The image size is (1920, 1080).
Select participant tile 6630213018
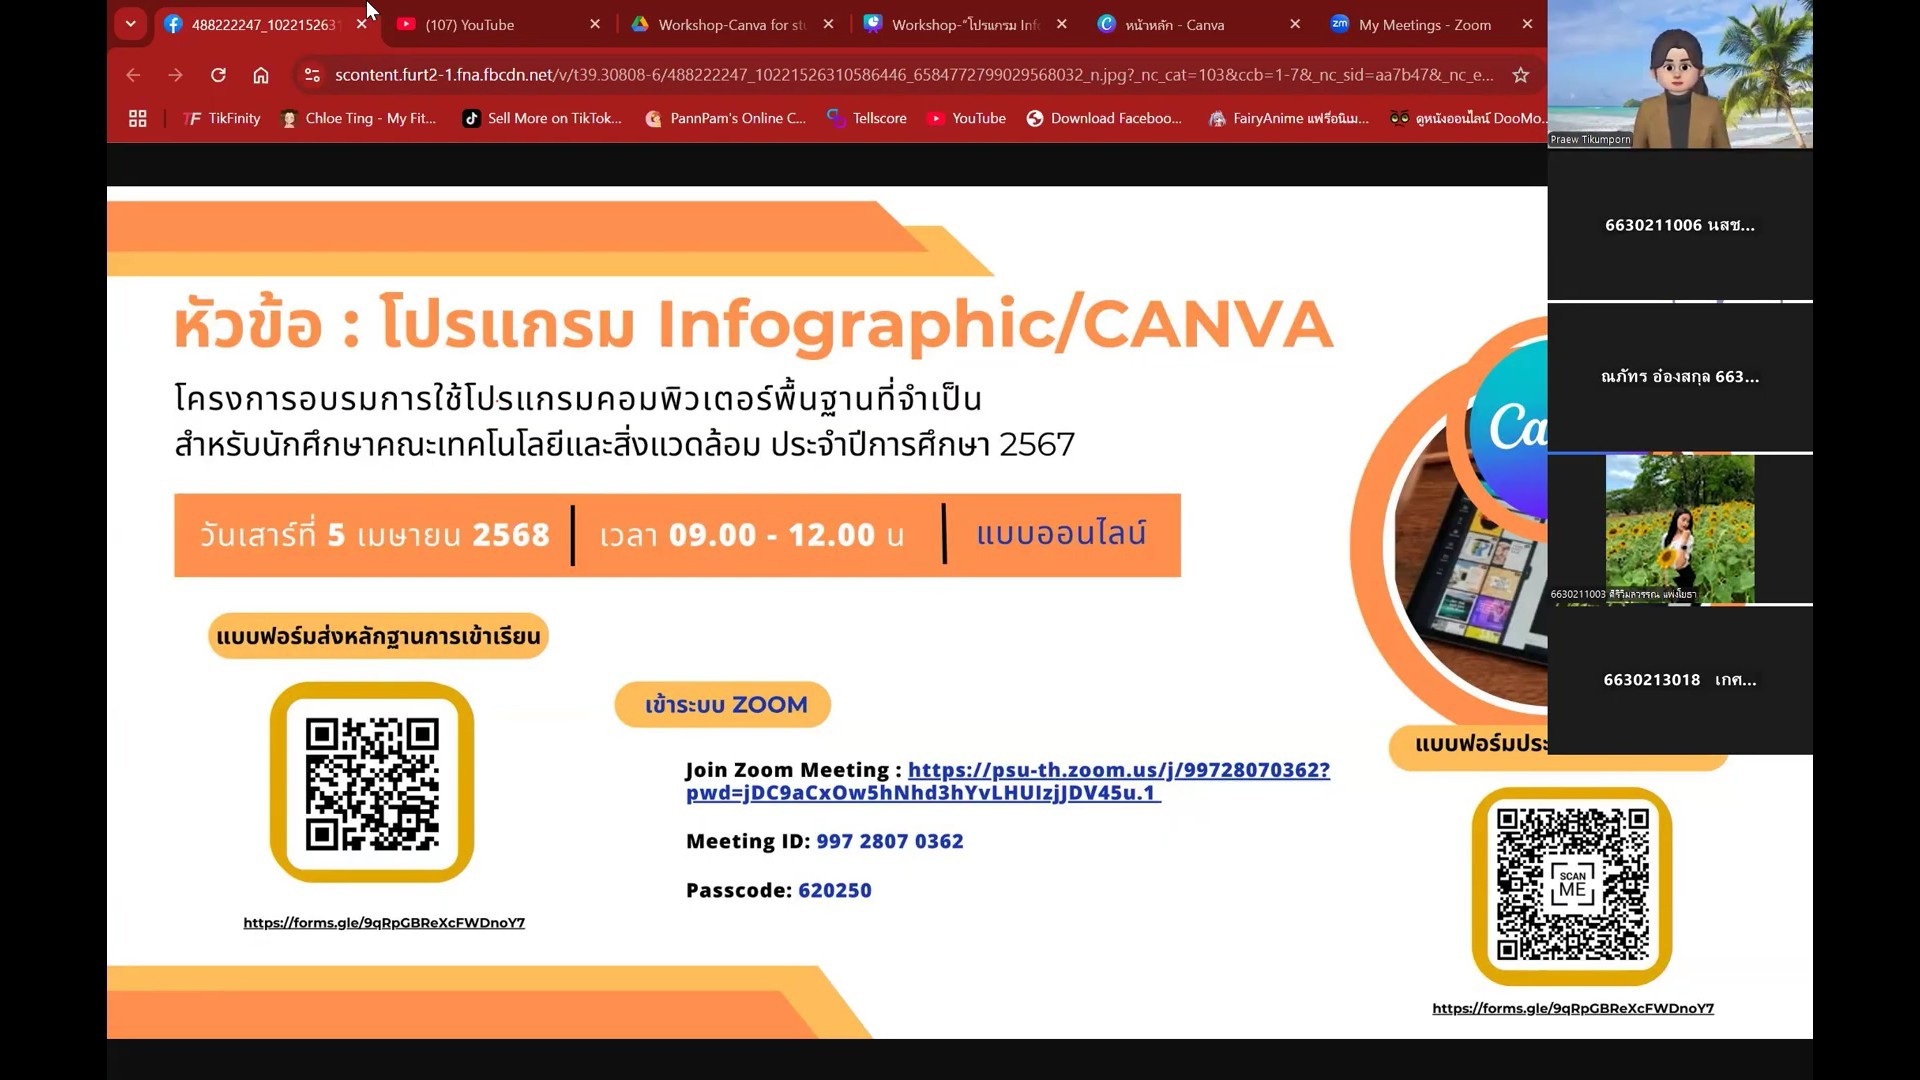[1680, 680]
